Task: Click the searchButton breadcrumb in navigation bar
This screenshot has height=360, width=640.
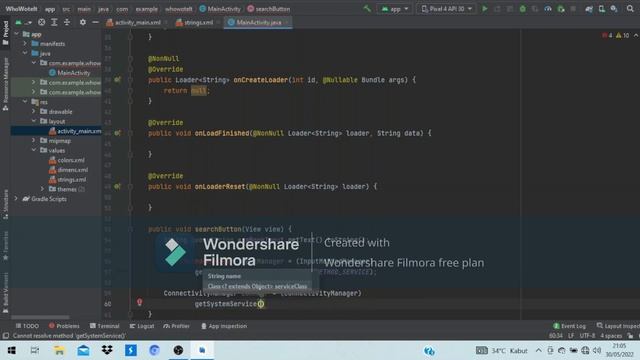Action: [x=269, y=9]
